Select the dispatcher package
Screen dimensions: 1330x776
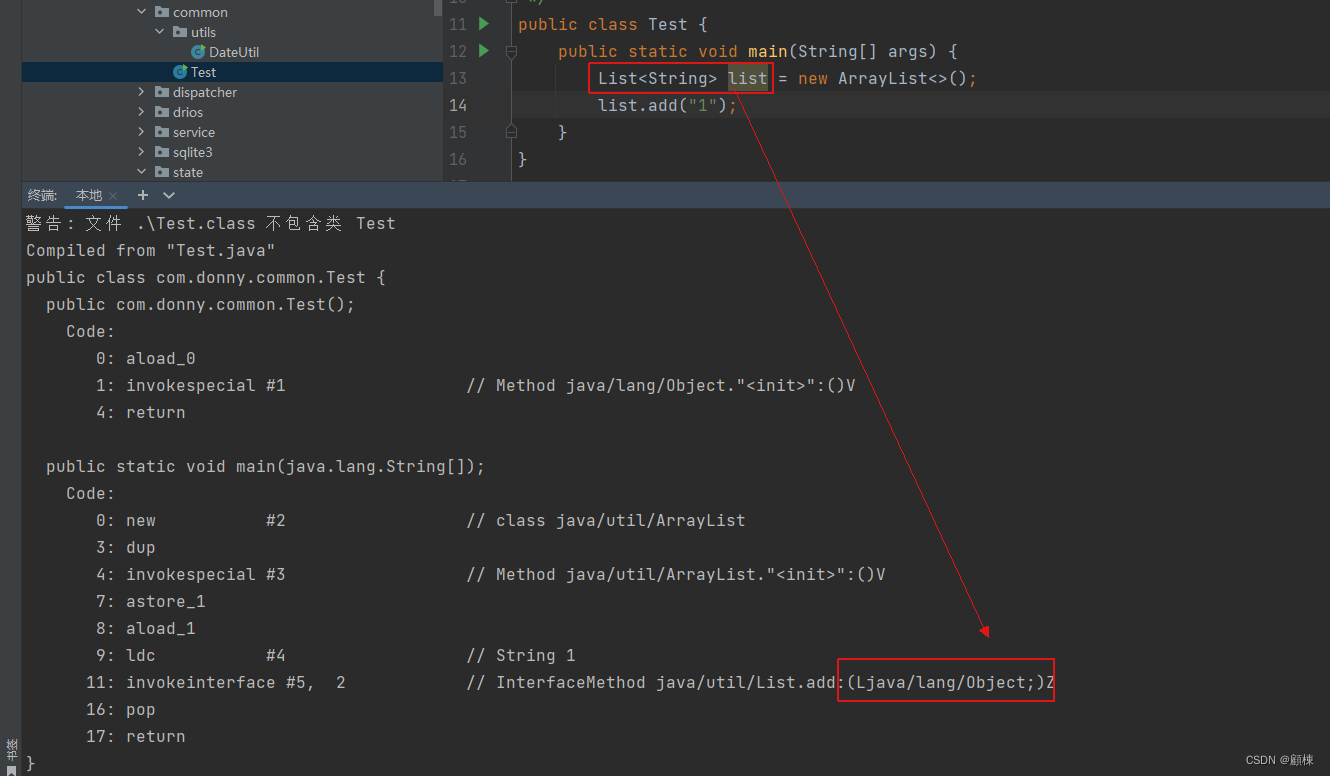tap(205, 92)
